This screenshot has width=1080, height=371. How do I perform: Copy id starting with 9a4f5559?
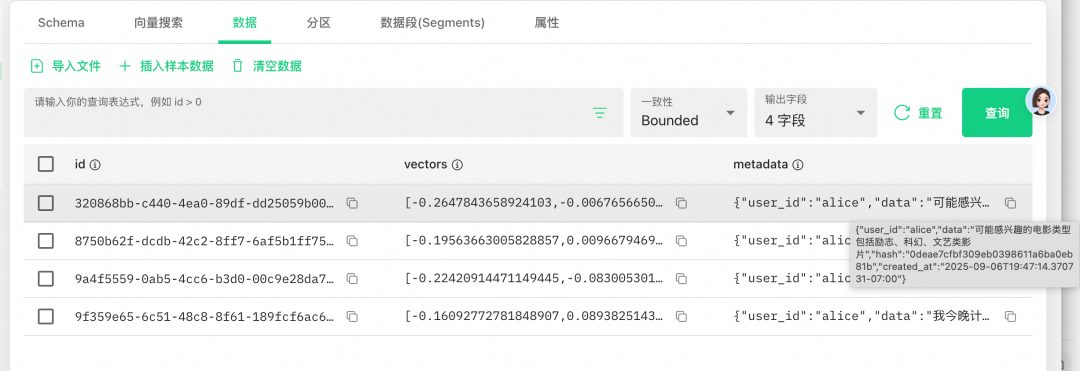pyautogui.click(x=352, y=279)
